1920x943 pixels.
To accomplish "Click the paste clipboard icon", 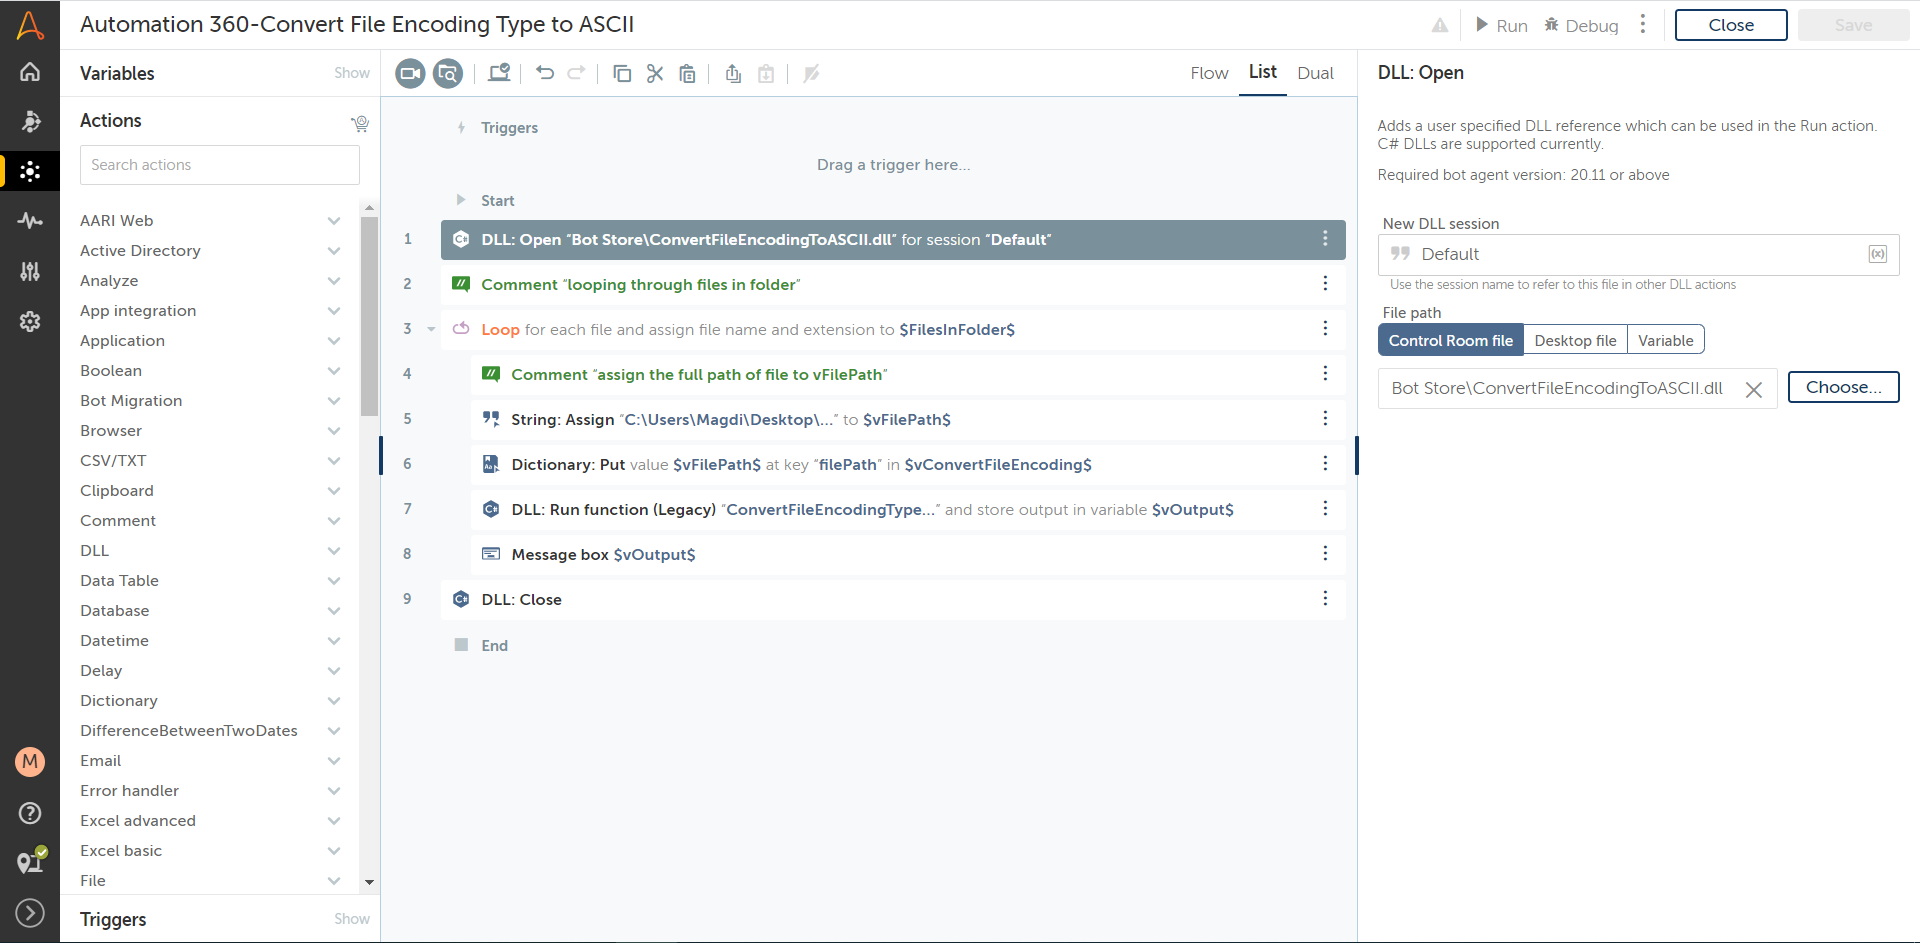I will pyautogui.click(x=688, y=73).
